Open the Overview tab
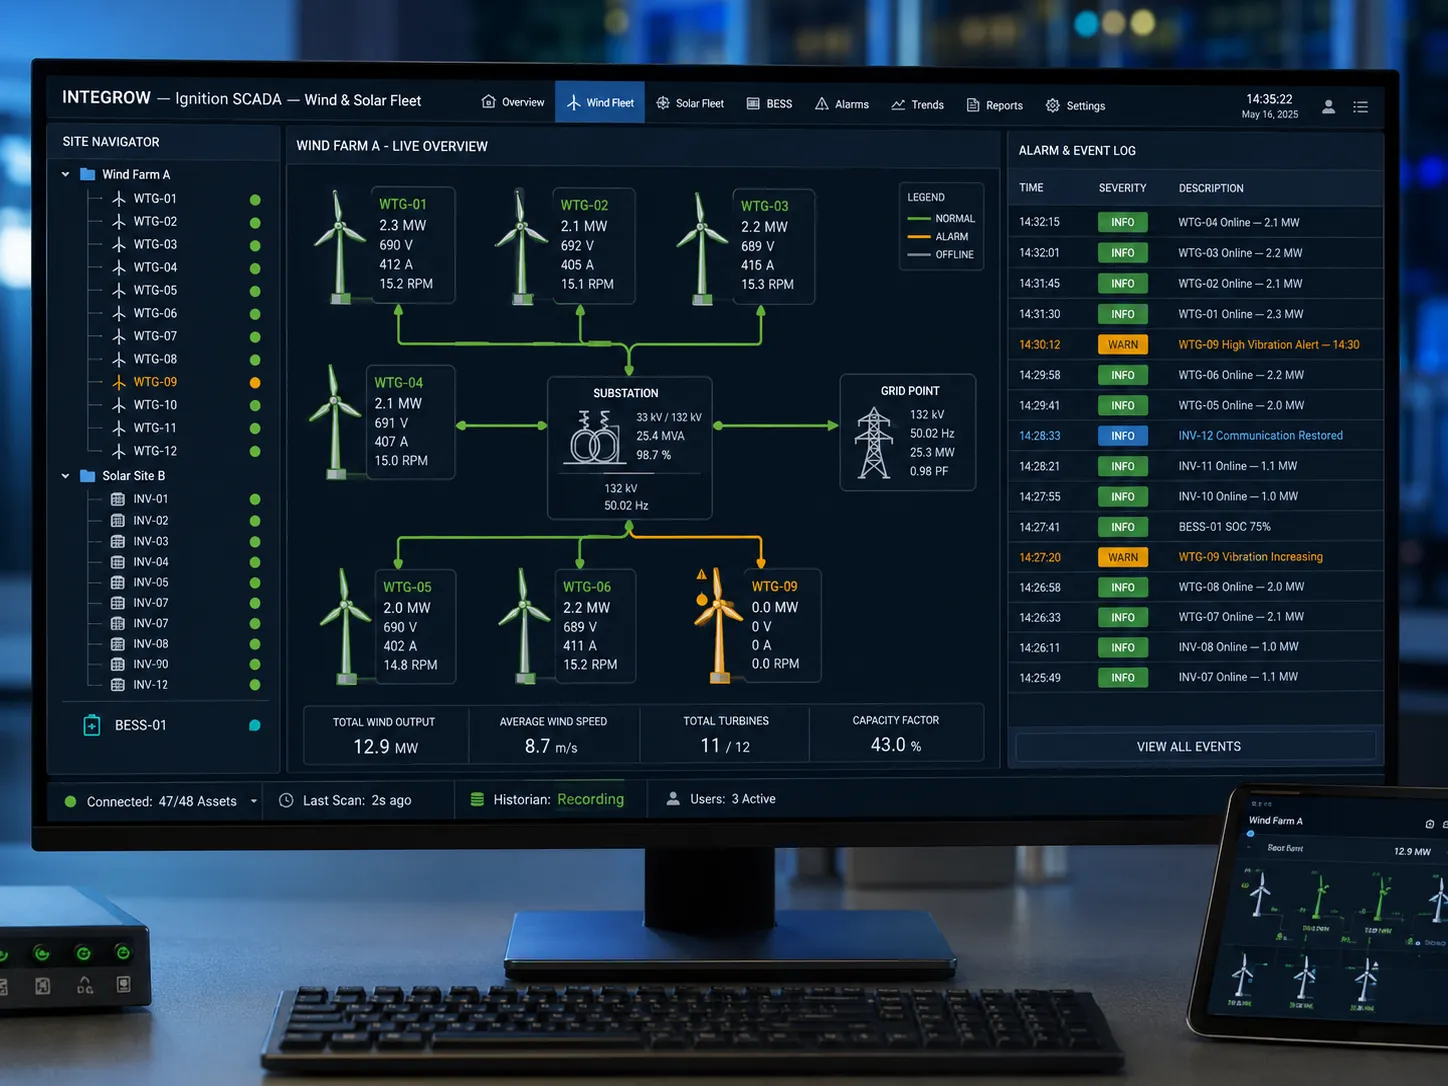 pos(513,102)
